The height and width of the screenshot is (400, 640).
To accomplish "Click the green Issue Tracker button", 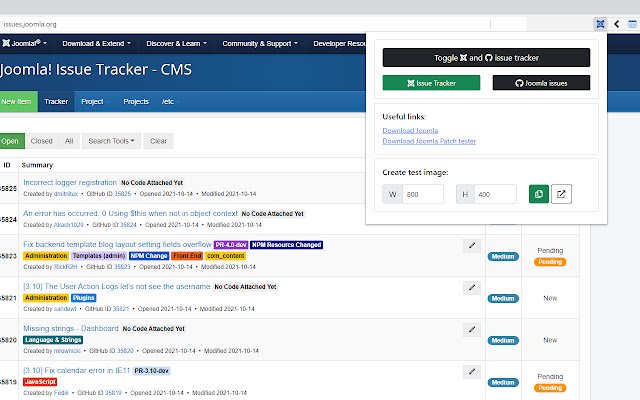I will point(431,83).
